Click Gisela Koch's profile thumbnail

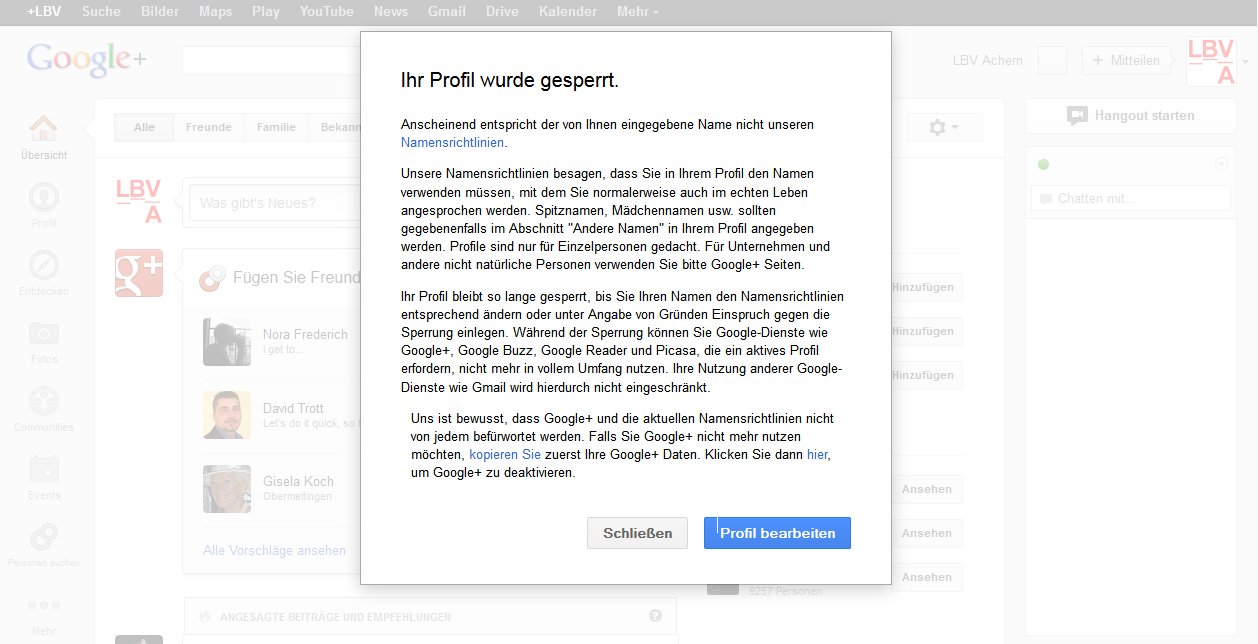[227, 489]
